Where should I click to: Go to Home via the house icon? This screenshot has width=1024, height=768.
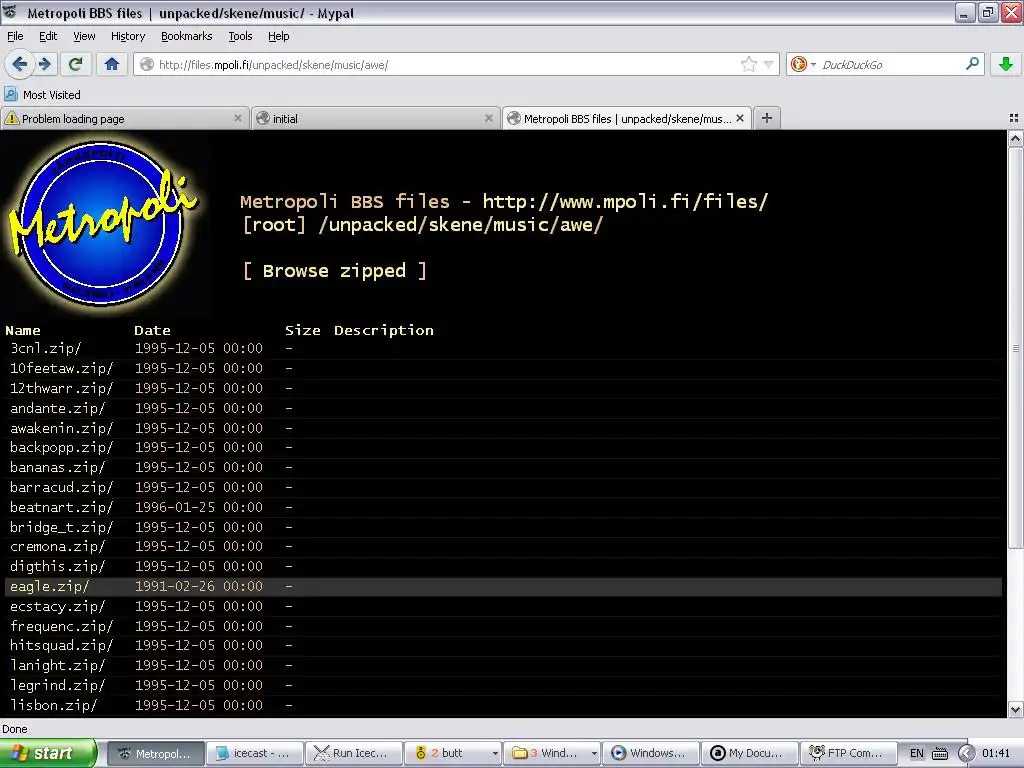[x=112, y=64]
